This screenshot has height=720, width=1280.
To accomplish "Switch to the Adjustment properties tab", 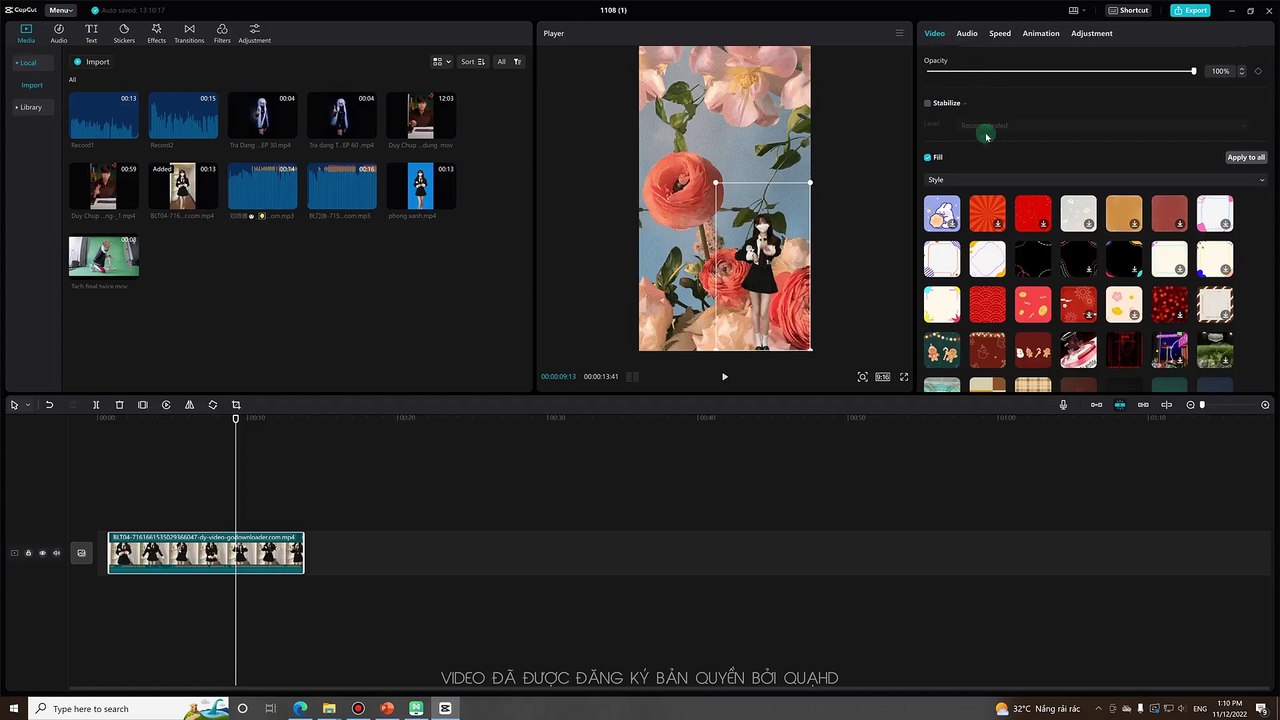I will coord(1092,33).
